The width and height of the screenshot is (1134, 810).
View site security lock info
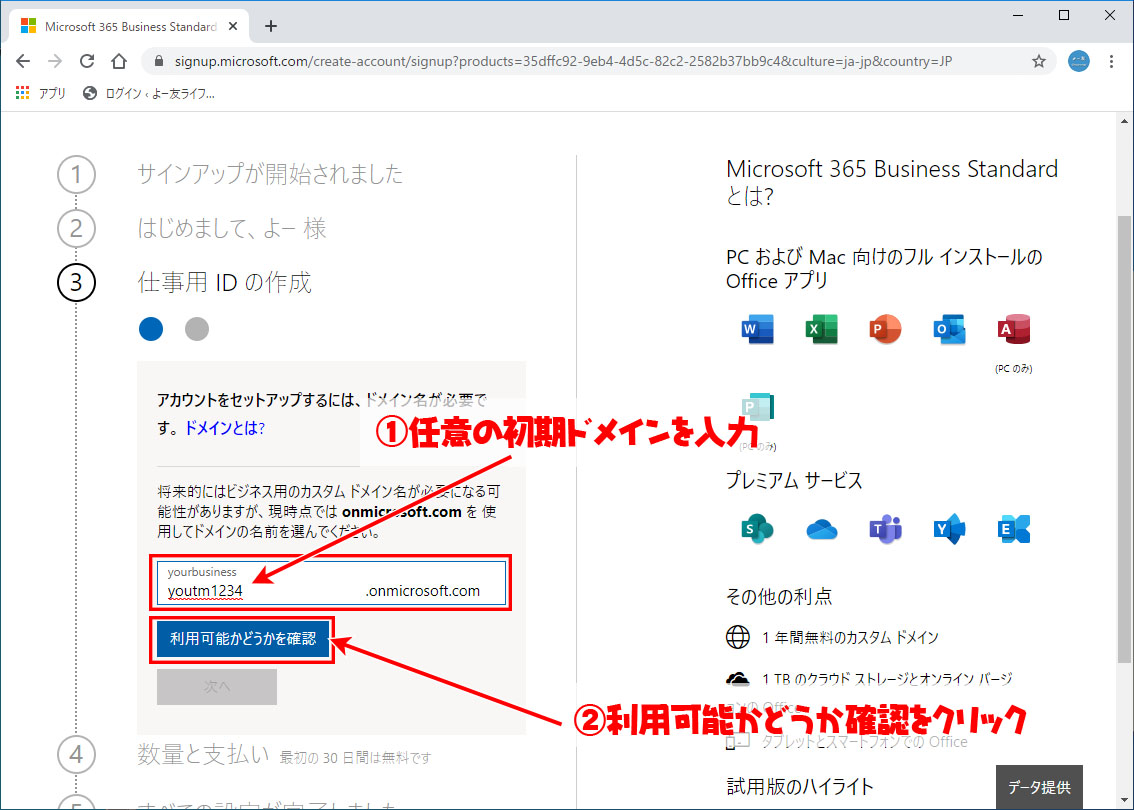tap(158, 61)
